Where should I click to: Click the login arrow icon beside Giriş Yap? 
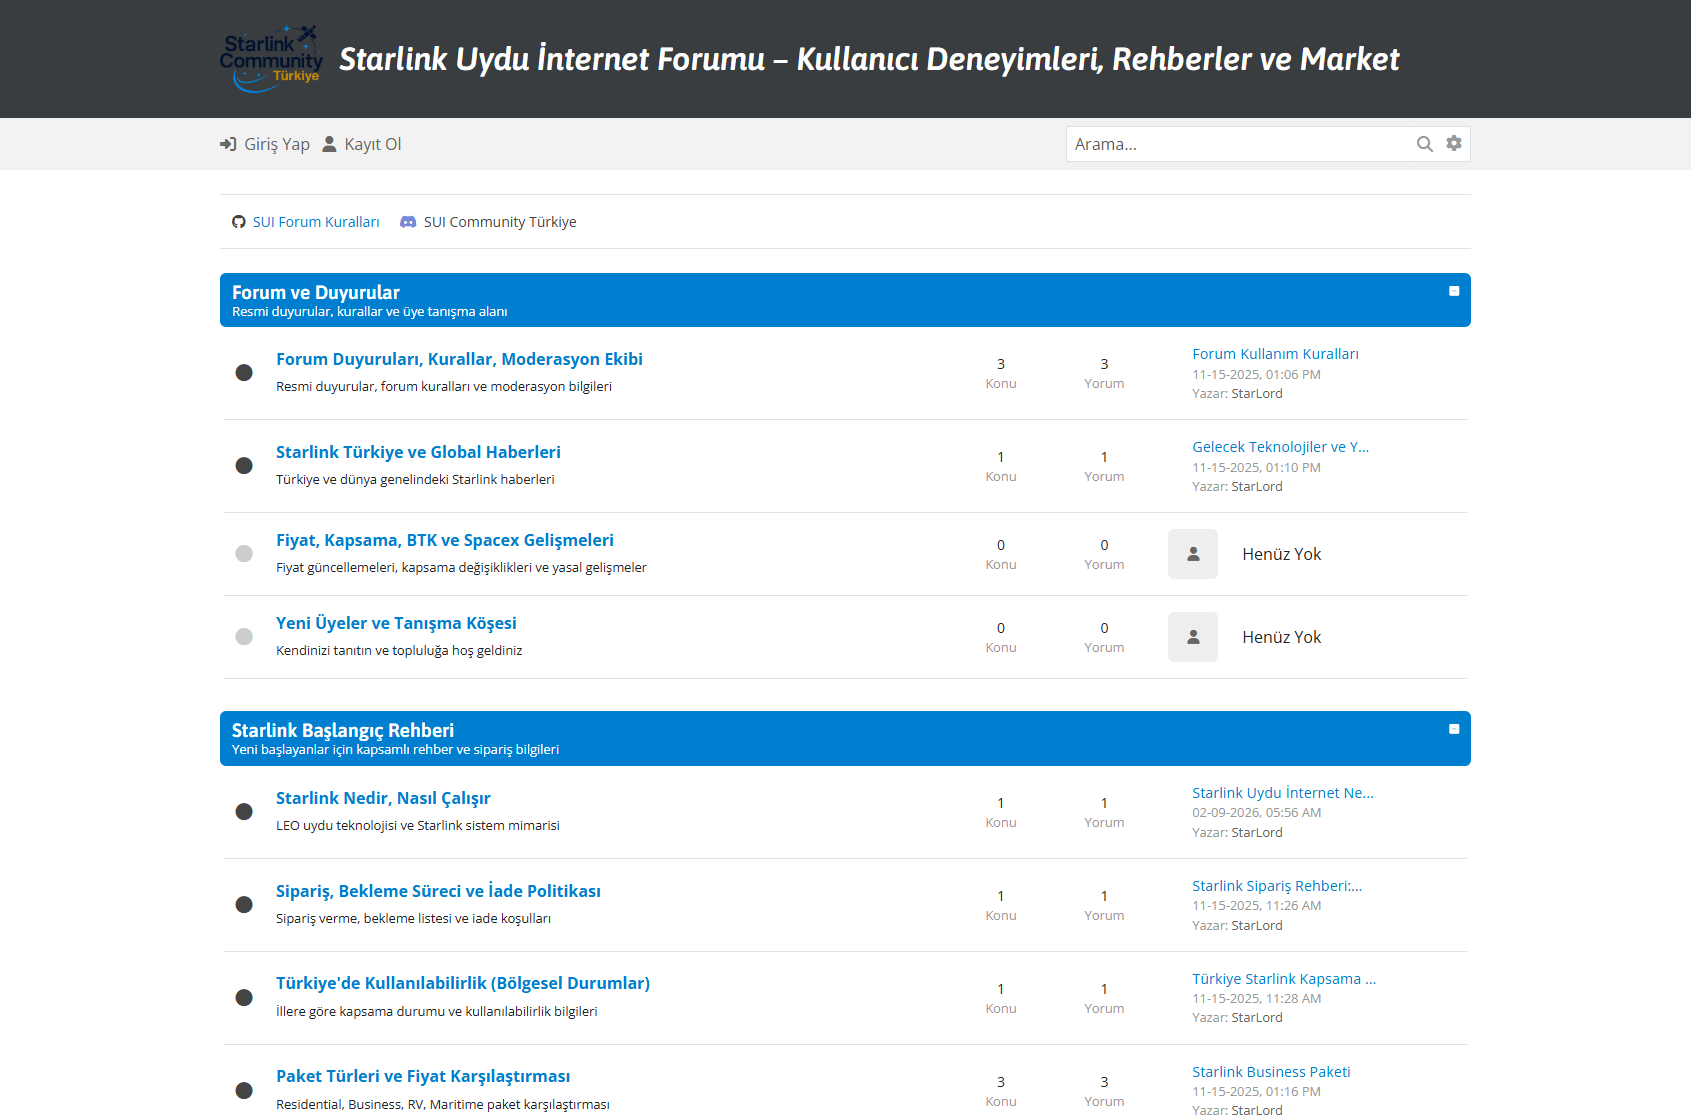tap(228, 144)
